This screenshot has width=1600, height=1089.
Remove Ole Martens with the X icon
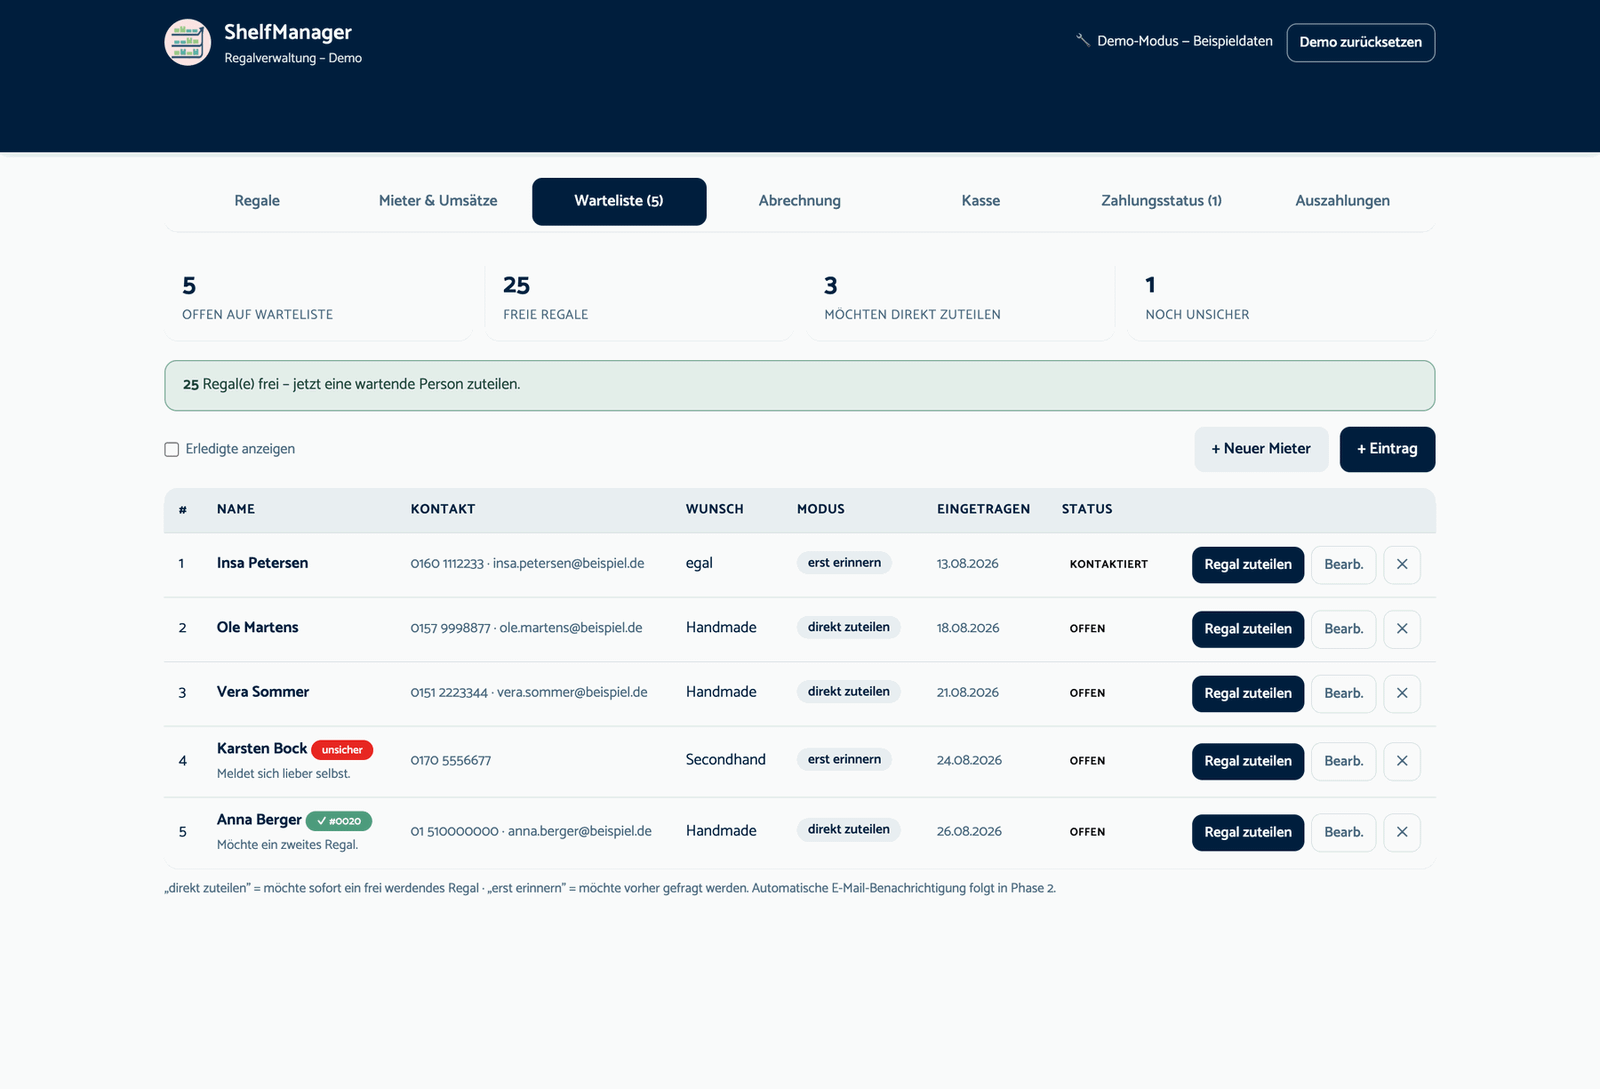tap(1402, 629)
